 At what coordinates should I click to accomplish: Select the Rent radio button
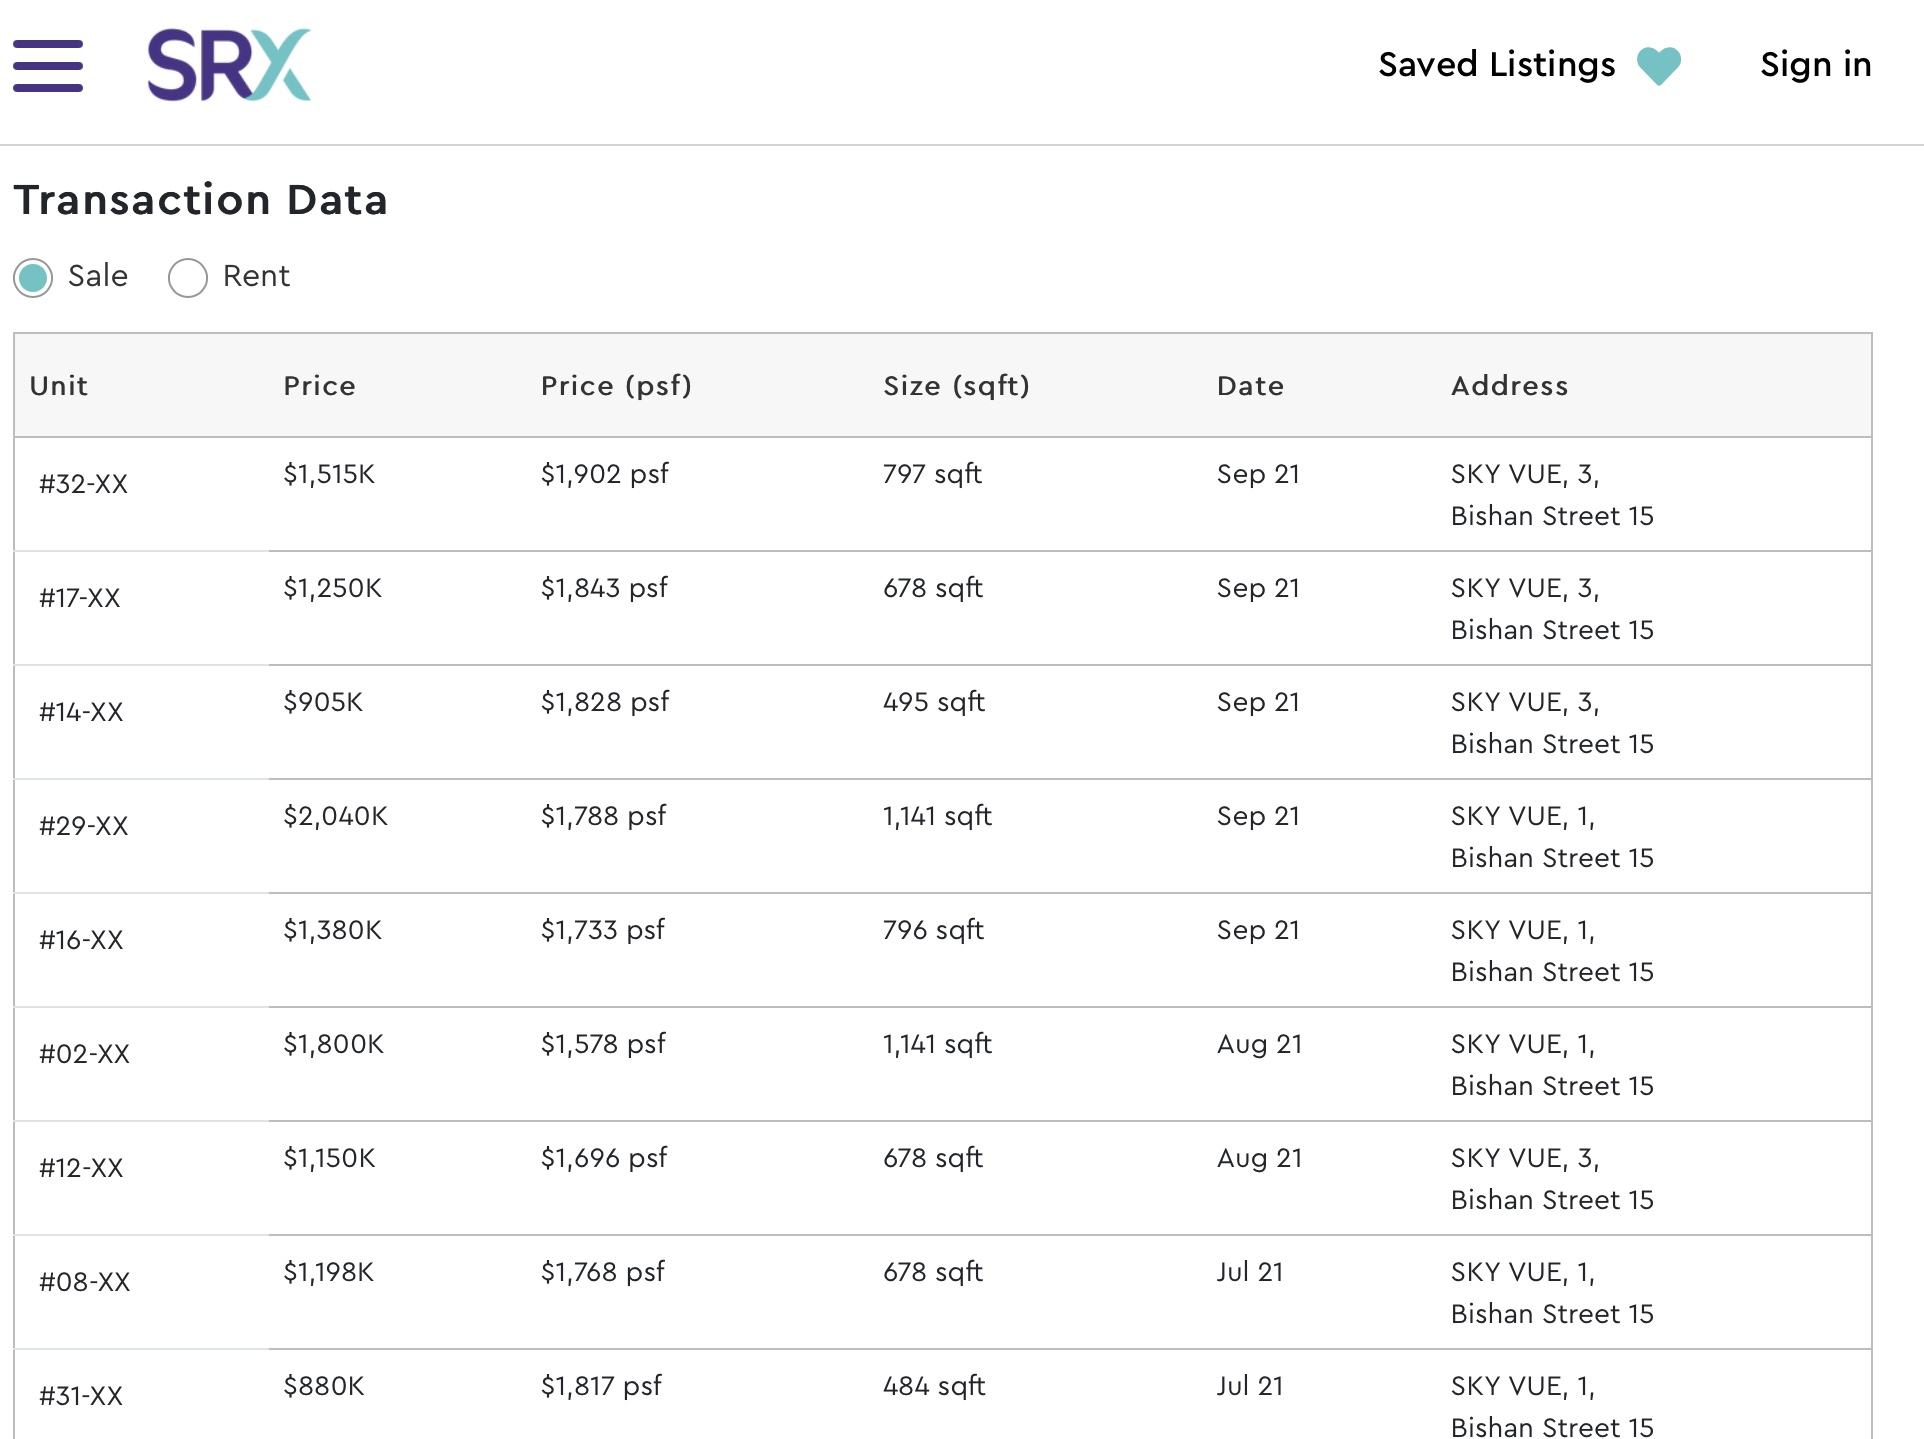click(x=188, y=277)
